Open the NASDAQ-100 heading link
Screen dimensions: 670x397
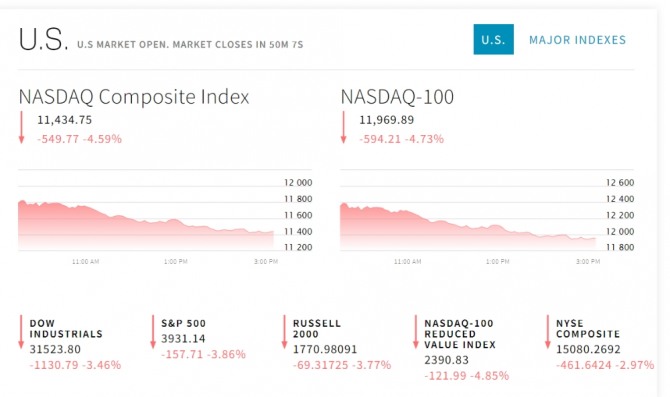click(397, 97)
